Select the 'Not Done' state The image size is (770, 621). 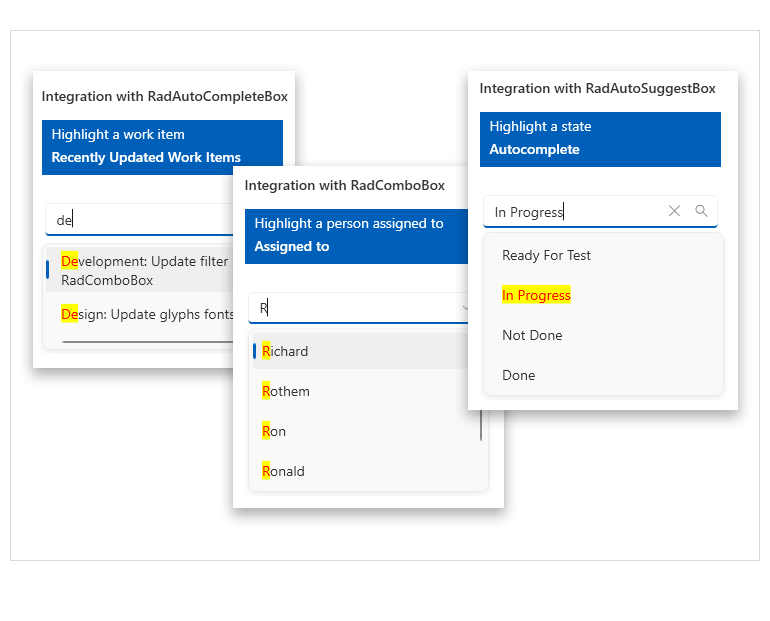603,335
